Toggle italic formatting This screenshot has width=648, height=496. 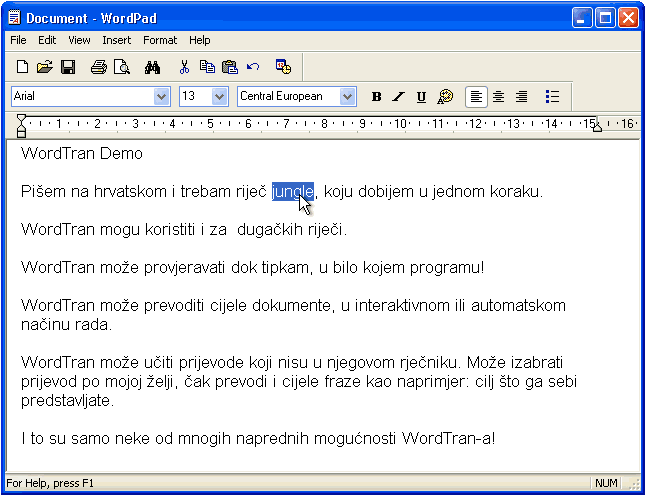coord(398,97)
